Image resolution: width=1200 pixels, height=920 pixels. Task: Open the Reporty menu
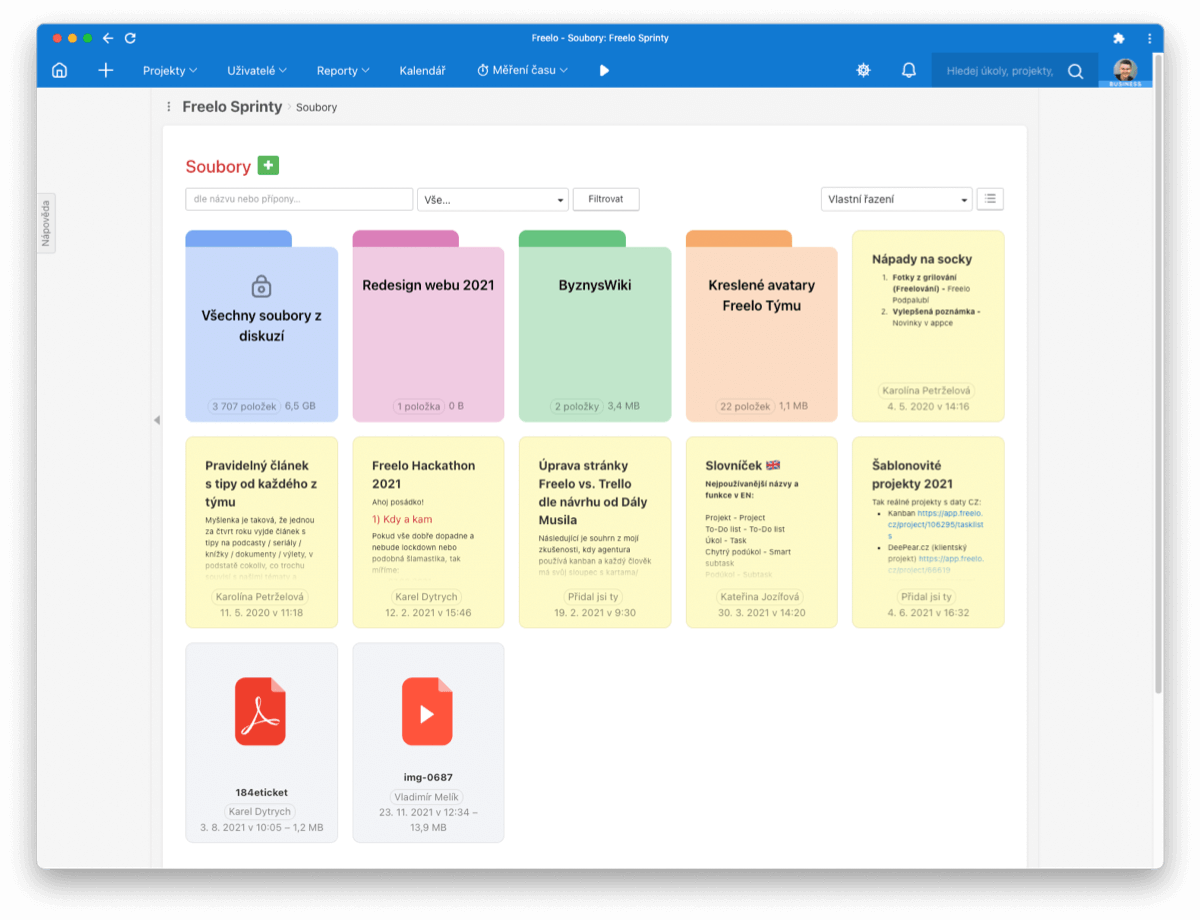pyautogui.click(x=343, y=71)
